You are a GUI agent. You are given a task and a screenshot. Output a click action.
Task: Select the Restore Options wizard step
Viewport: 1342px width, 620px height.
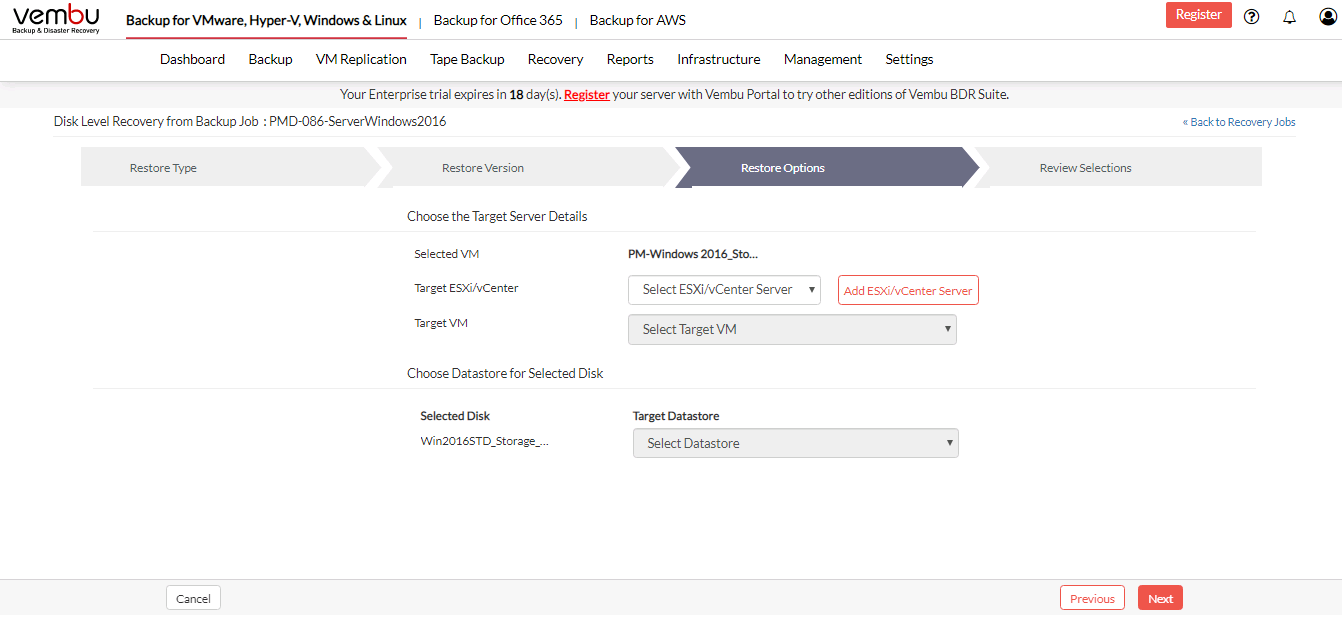826,168
